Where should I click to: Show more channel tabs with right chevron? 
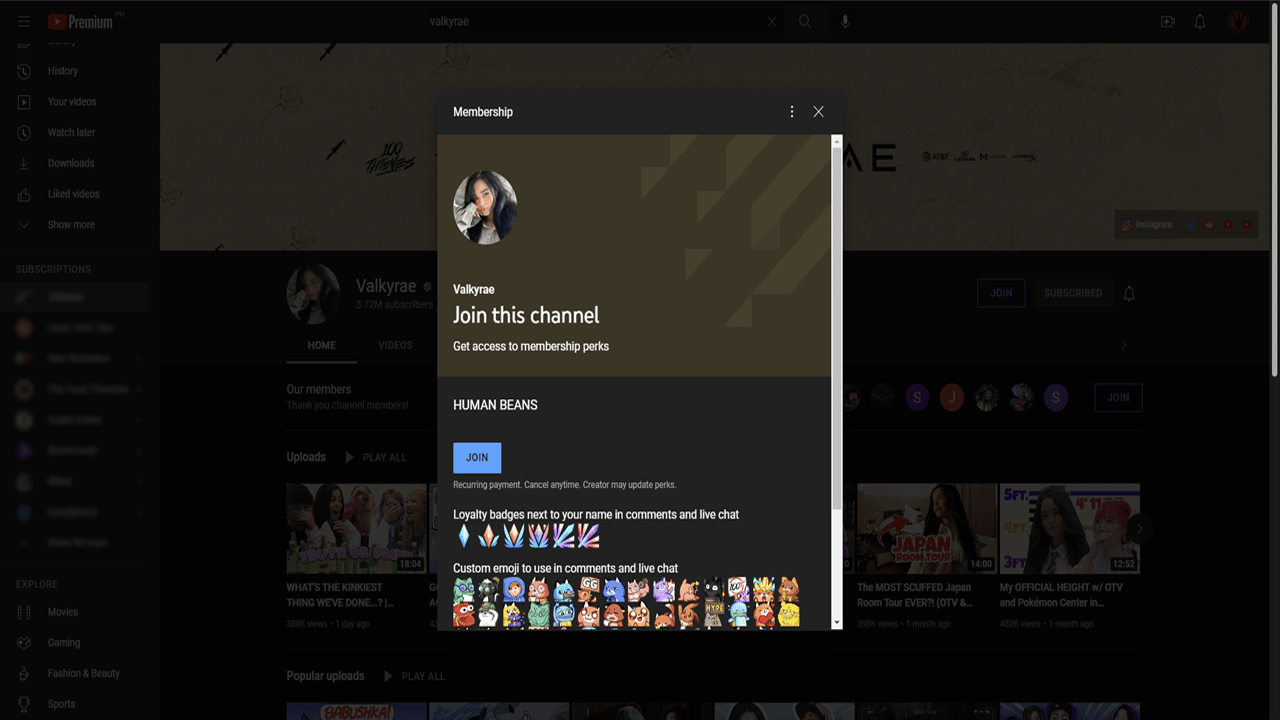[1124, 345]
